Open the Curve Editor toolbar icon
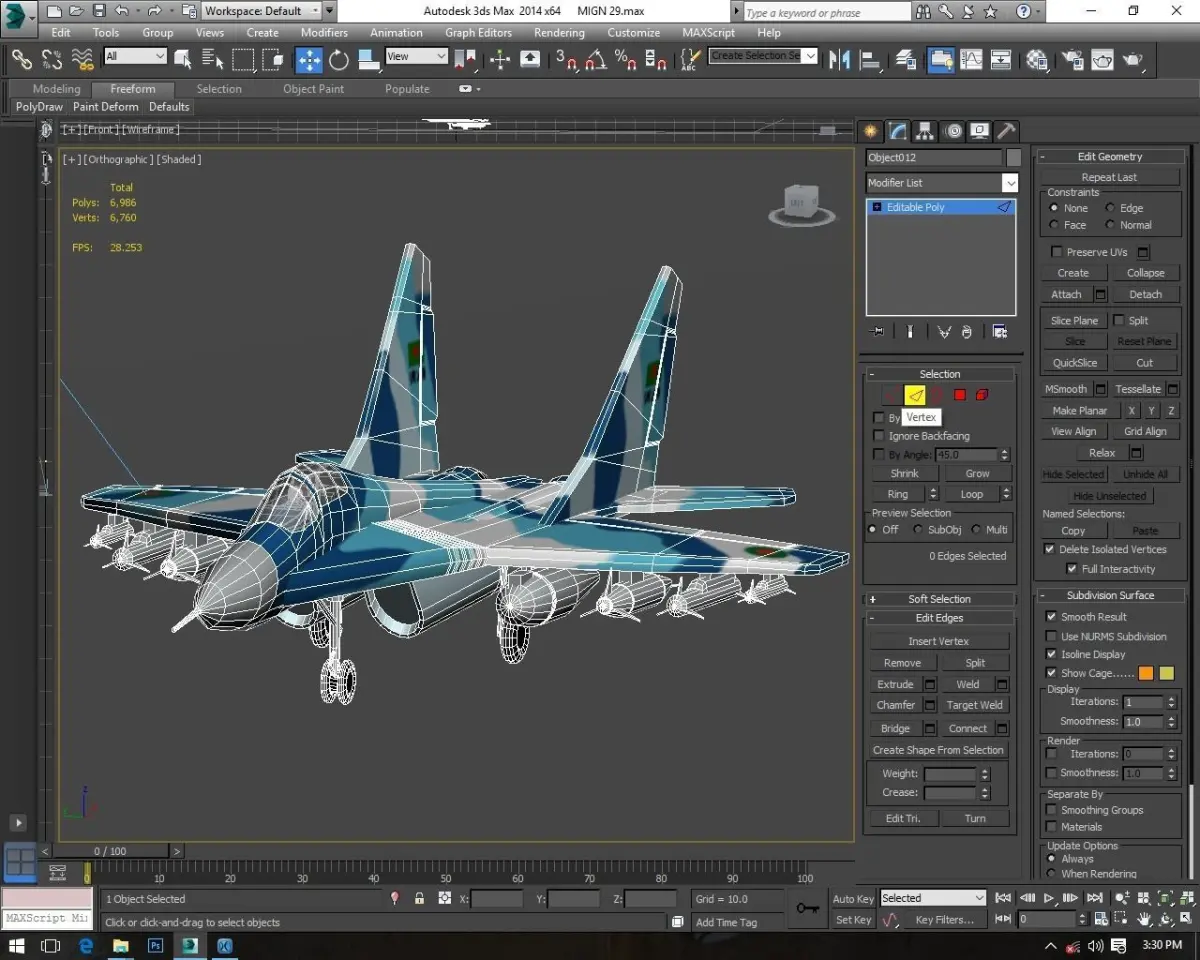 [x=971, y=59]
